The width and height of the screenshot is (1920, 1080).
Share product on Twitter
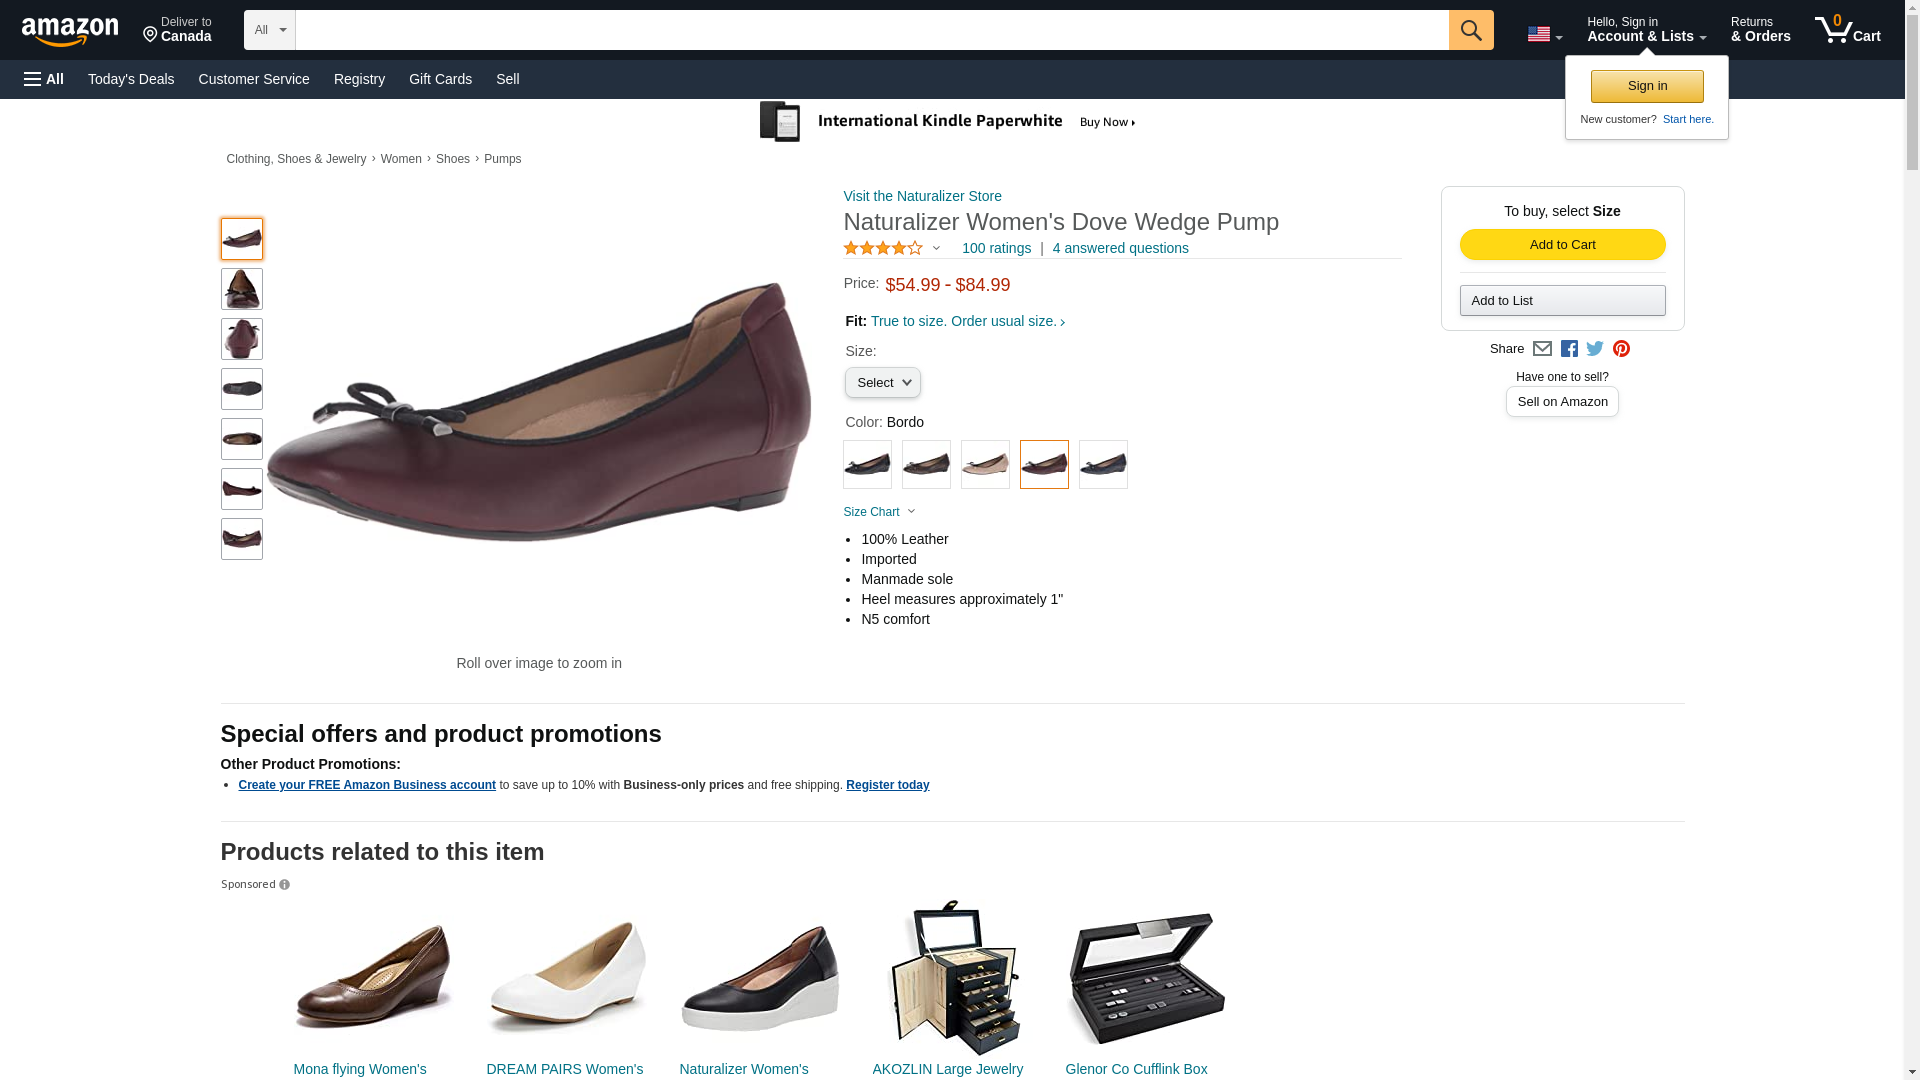coord(1595,349)
